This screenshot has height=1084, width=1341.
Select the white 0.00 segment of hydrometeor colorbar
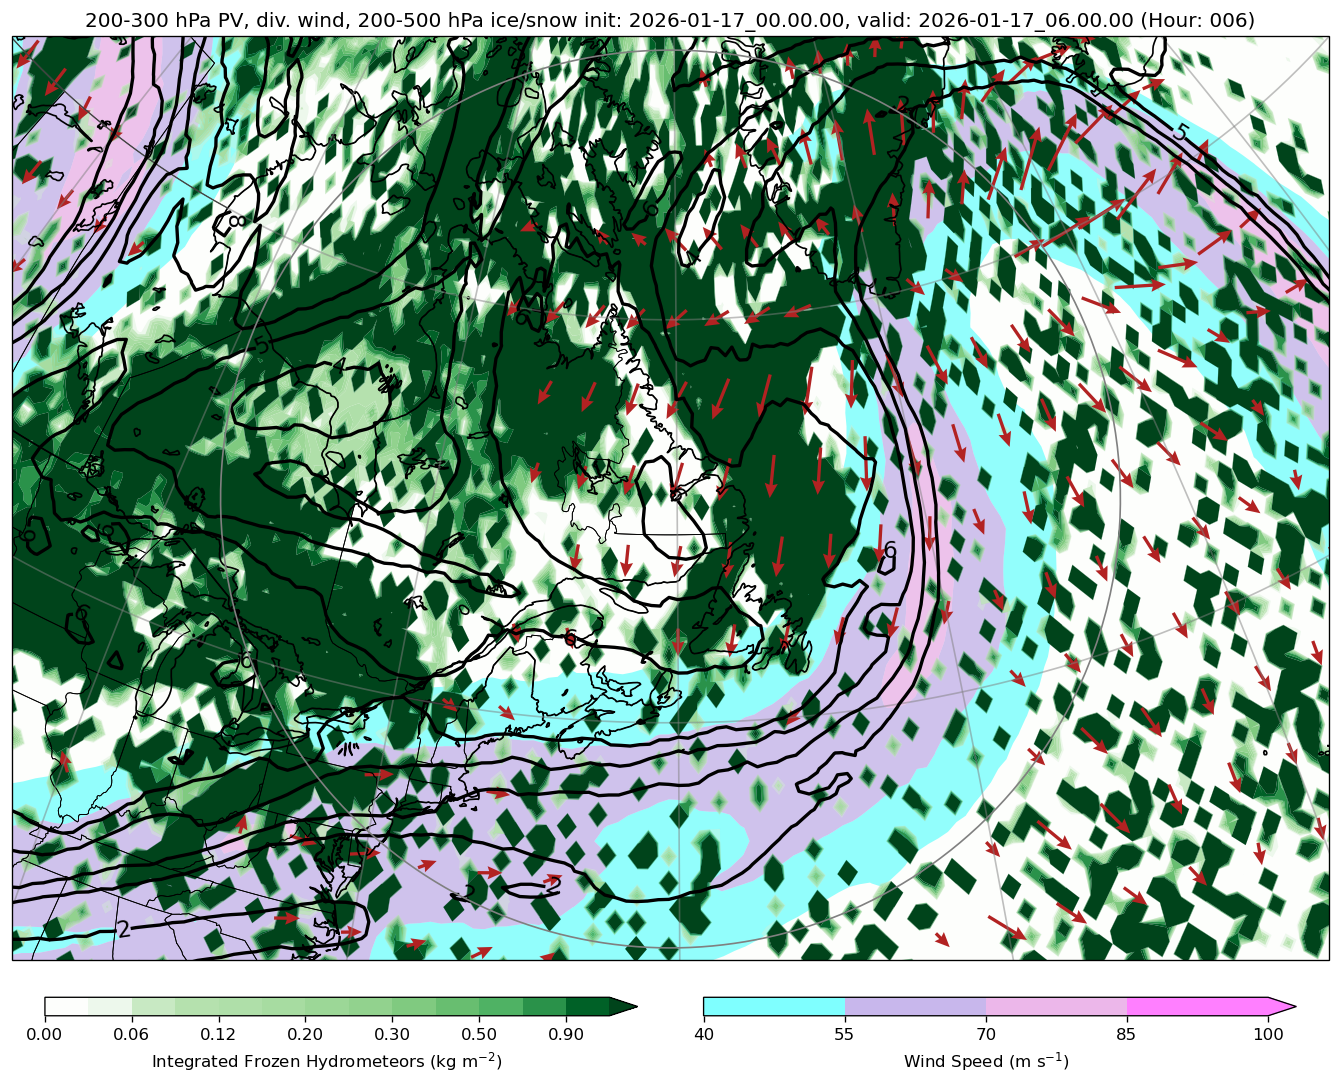pyautogui.click(x=66, y=1006)
